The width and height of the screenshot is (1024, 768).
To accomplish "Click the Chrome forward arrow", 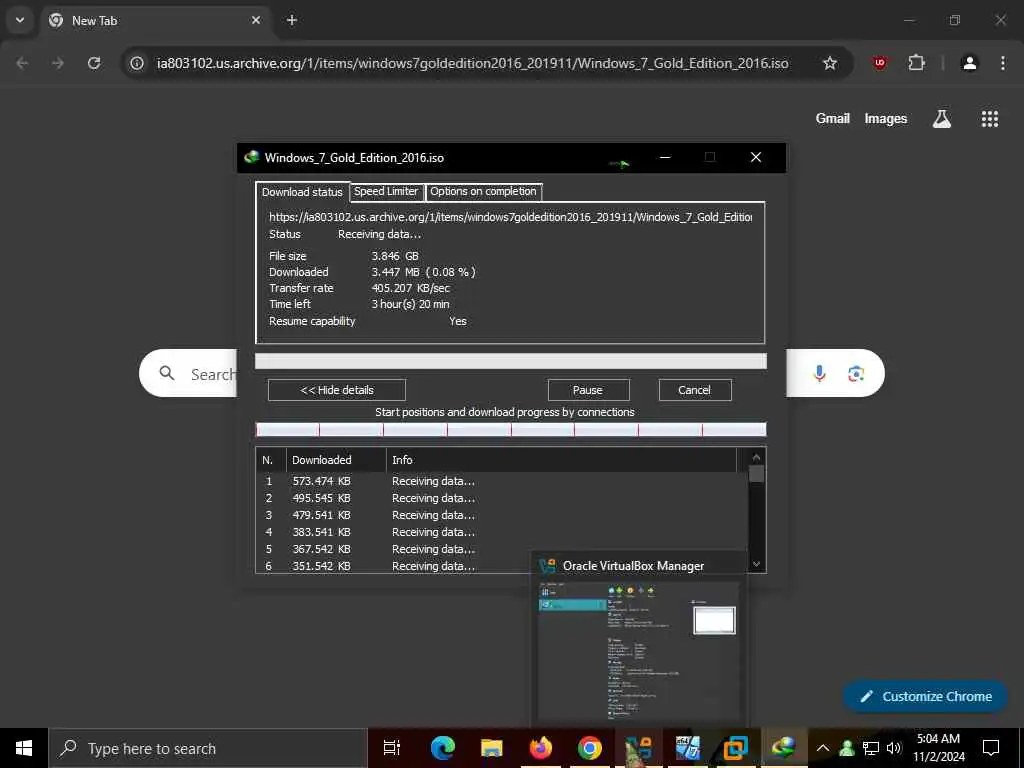I will (58, 63).
